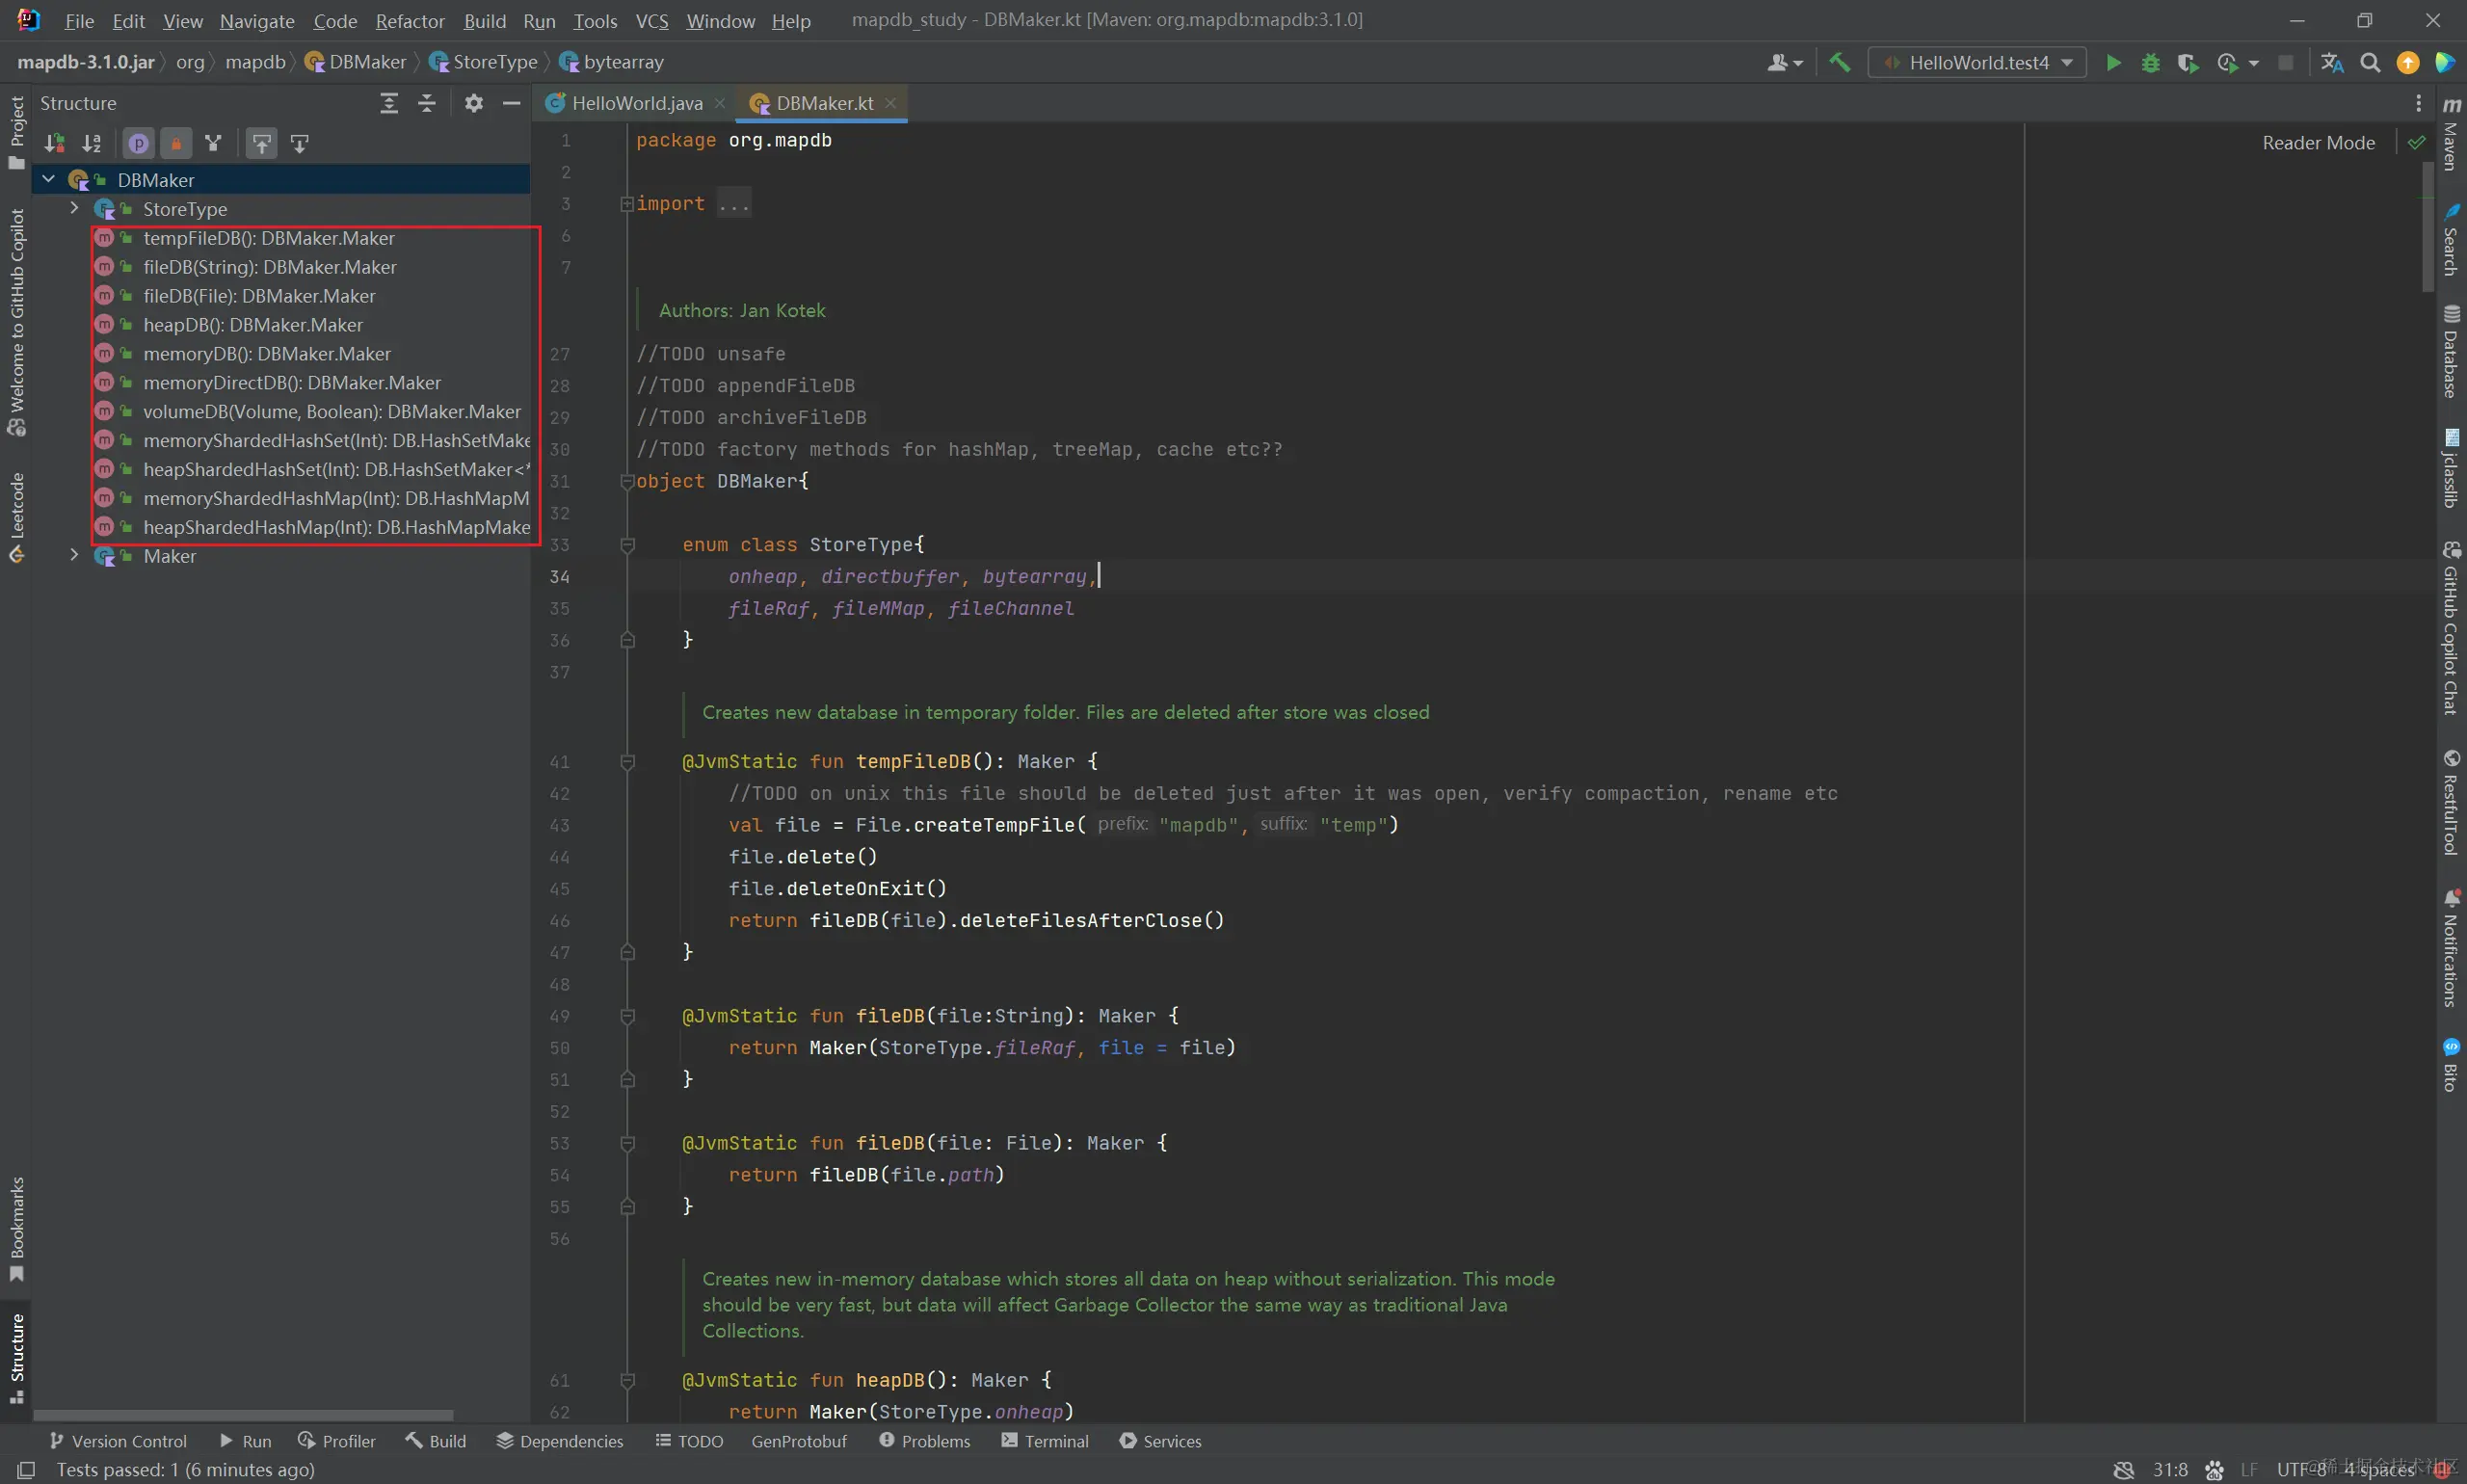
Task: Collapse the DBMaker tree node
Action: (48, 179)
